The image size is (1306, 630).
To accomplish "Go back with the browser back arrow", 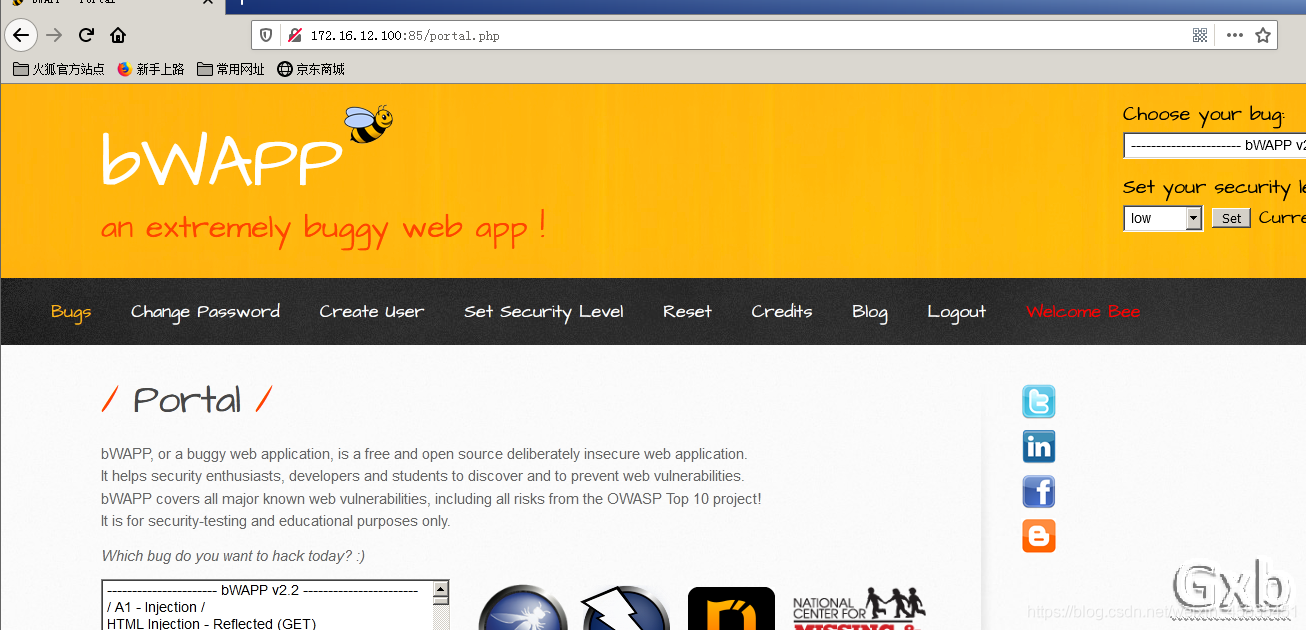I will click(21, 35).
